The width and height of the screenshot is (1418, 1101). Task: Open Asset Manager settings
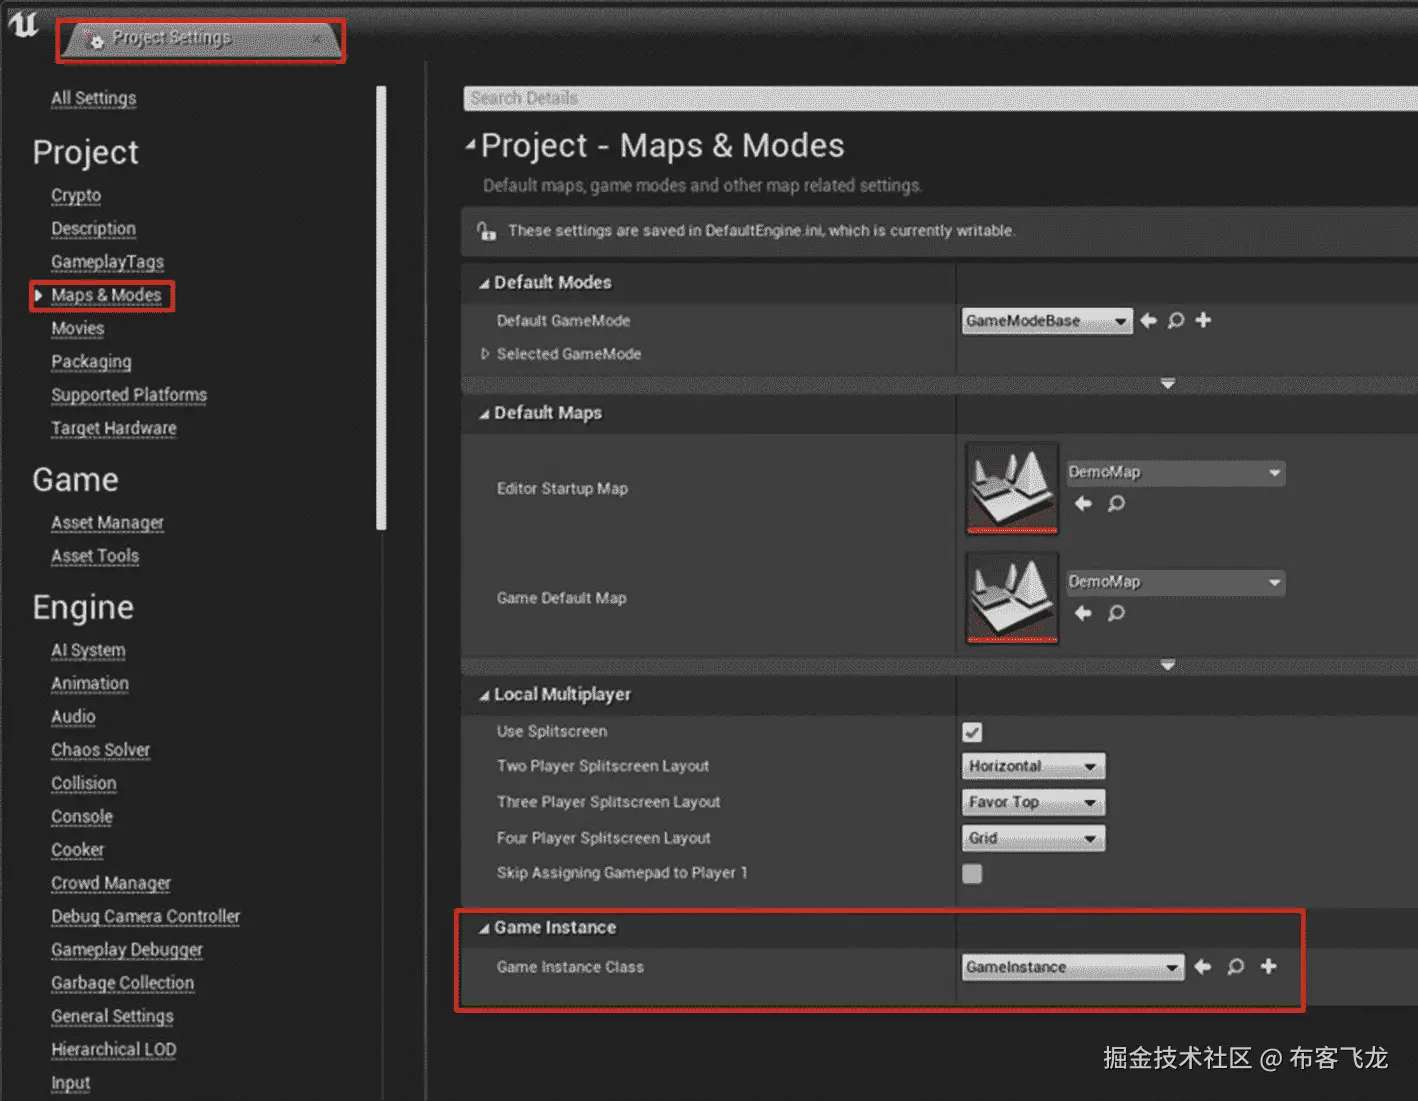pyautogui.click(x=107, y=522)
